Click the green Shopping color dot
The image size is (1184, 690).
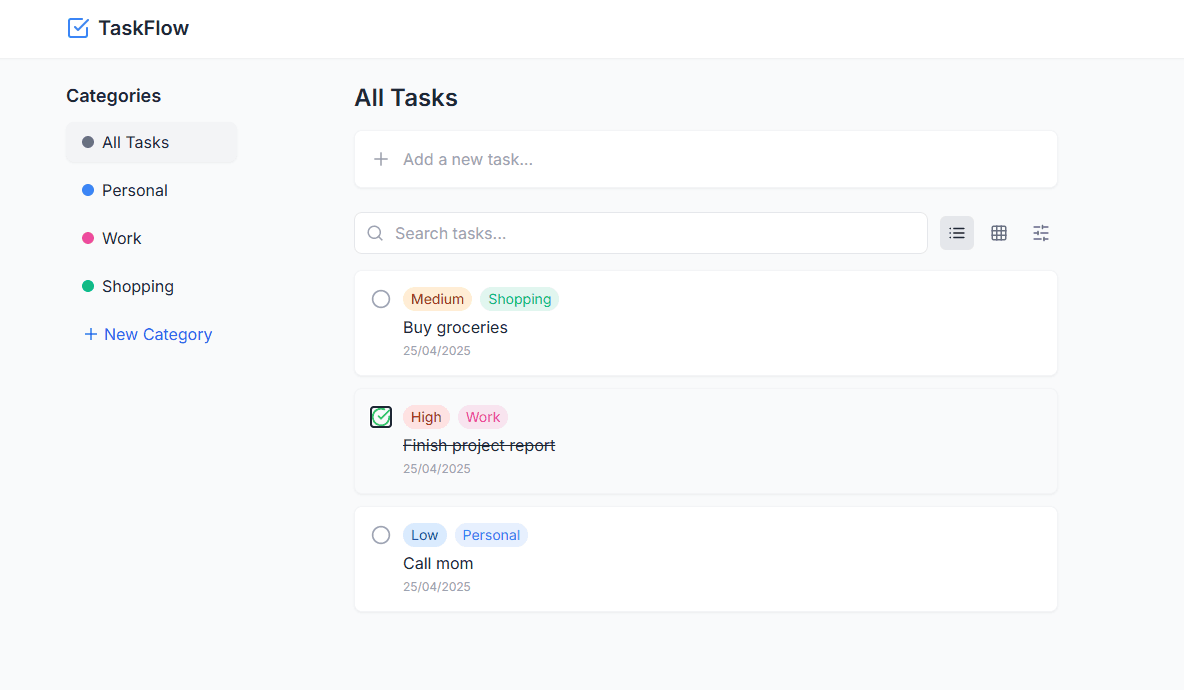click(x=88, y=286)
